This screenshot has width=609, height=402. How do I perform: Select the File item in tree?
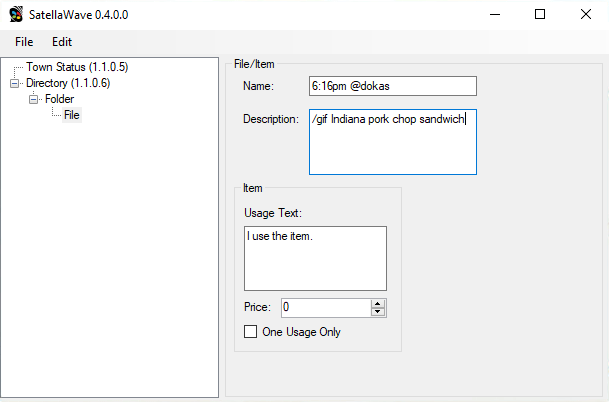click(x=72, y=115)
